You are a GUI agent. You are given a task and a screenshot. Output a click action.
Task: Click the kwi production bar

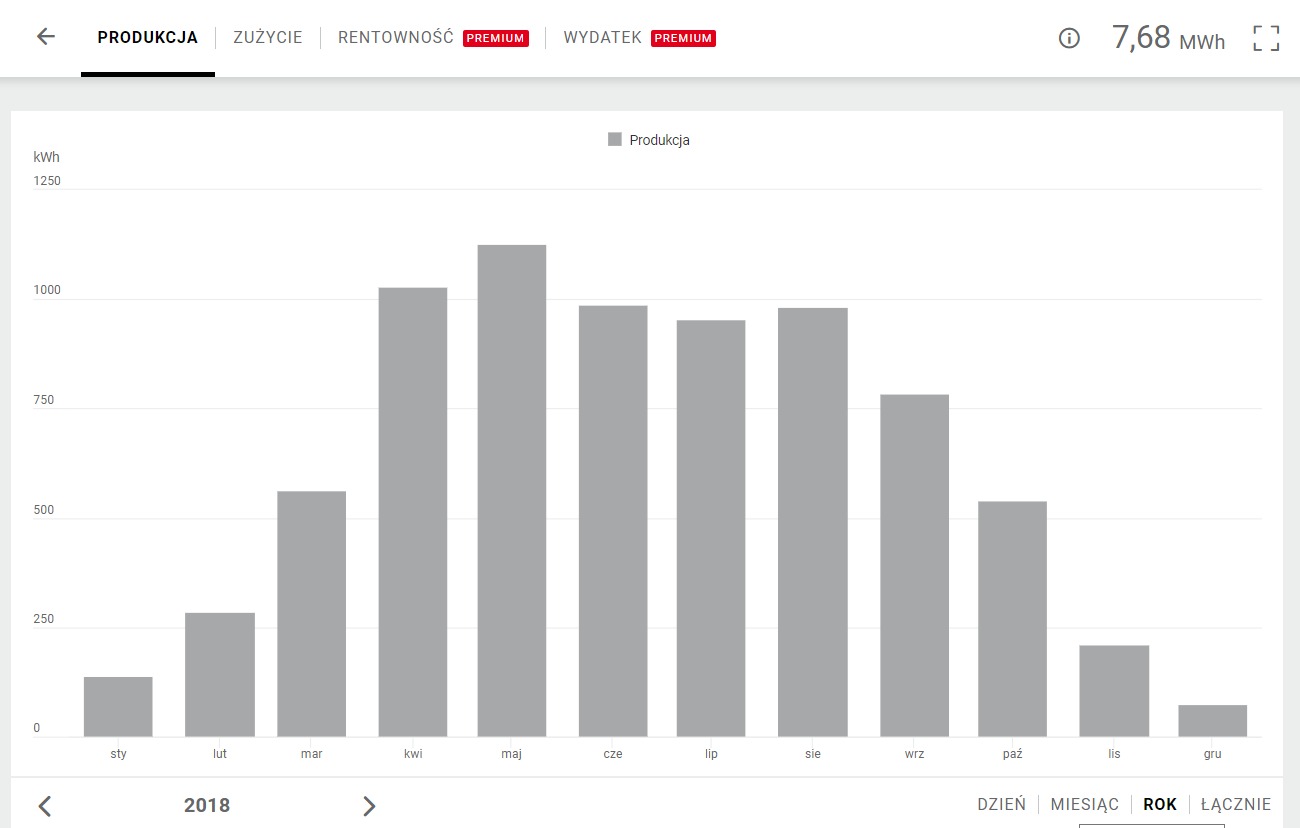pyautogui.click(x=413, y=512)
